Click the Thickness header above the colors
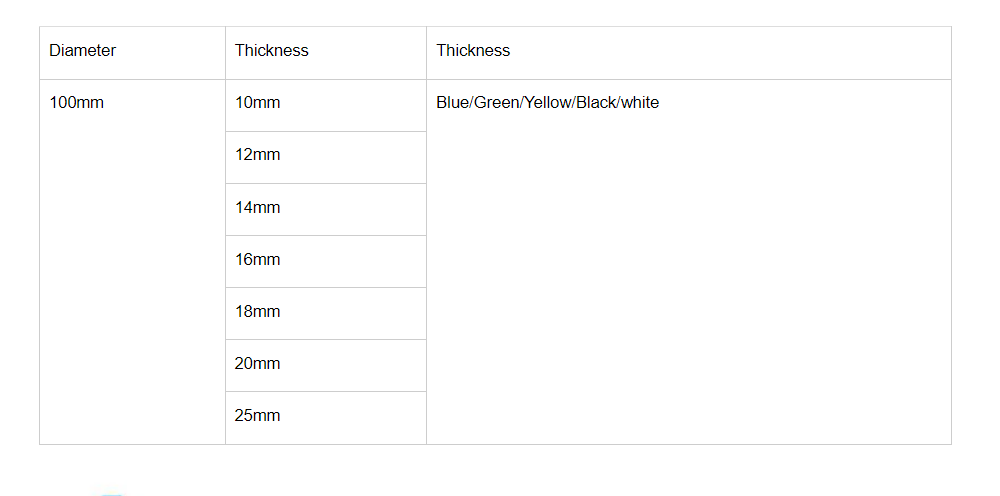 pyautogui.click(x=473, y=51)
